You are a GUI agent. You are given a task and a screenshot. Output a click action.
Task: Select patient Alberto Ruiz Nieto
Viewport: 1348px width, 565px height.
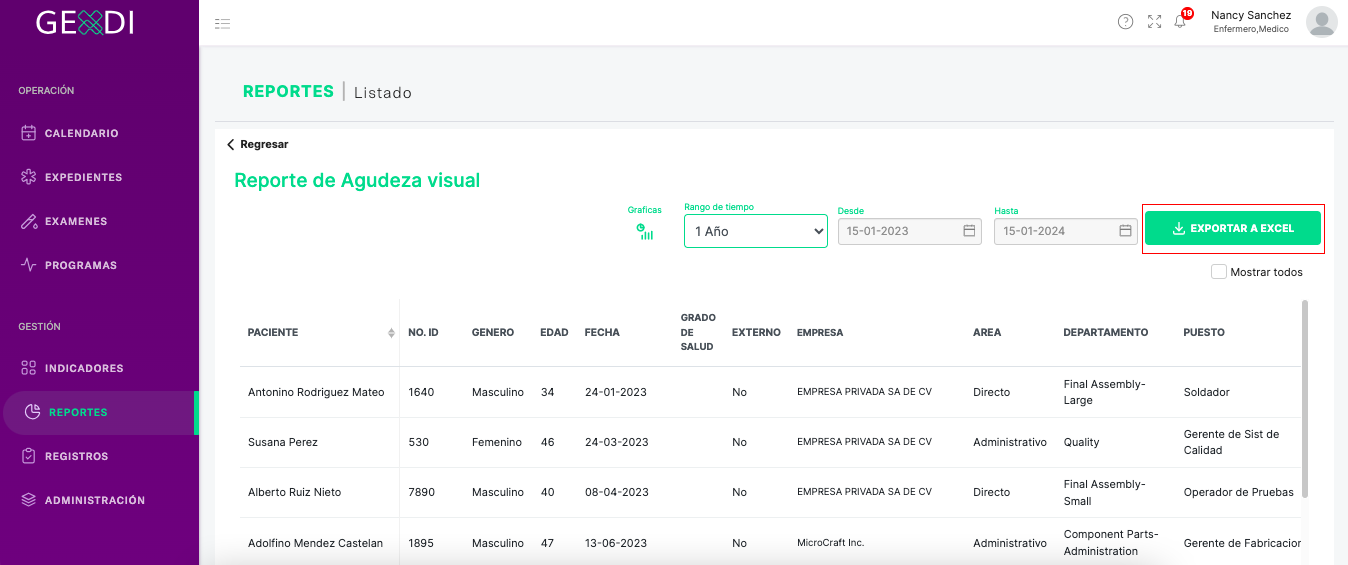tap(294, 492)
